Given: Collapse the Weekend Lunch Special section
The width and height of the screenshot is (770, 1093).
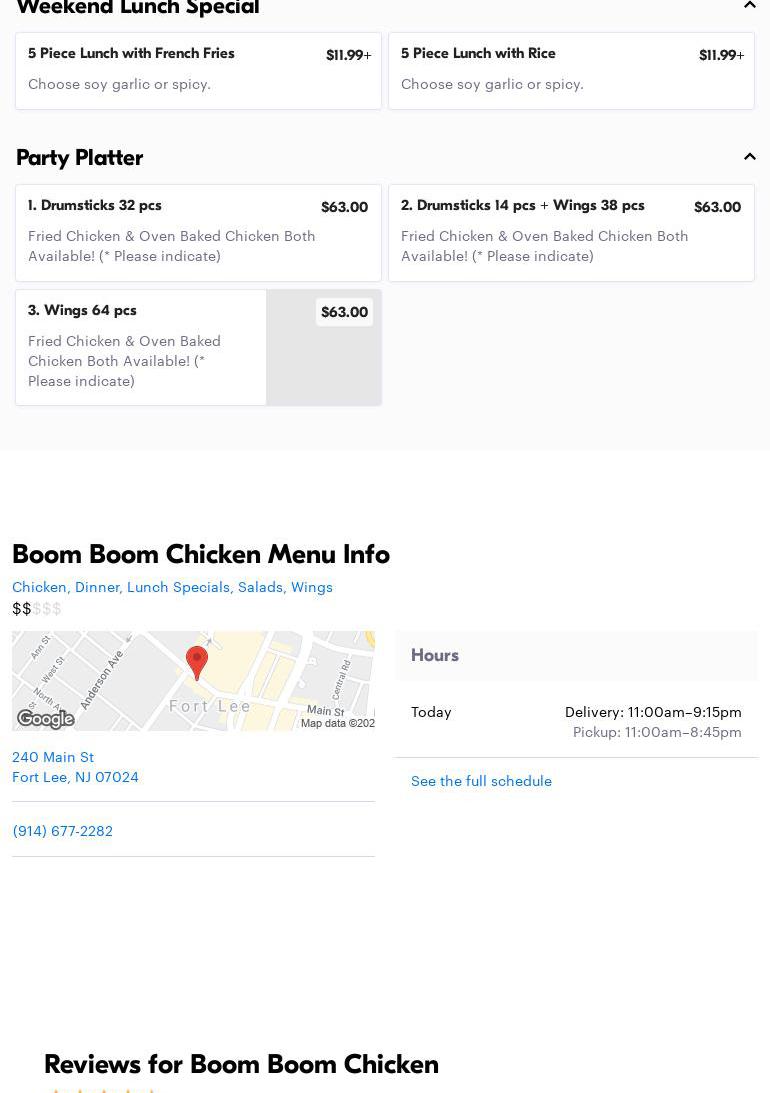Looking at the screenshot, I should point(749,6).
